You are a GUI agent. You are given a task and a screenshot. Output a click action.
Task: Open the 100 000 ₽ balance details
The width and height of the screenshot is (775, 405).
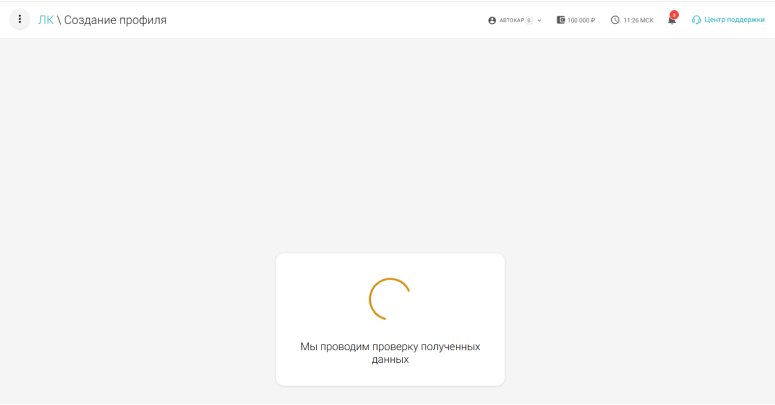581,20
